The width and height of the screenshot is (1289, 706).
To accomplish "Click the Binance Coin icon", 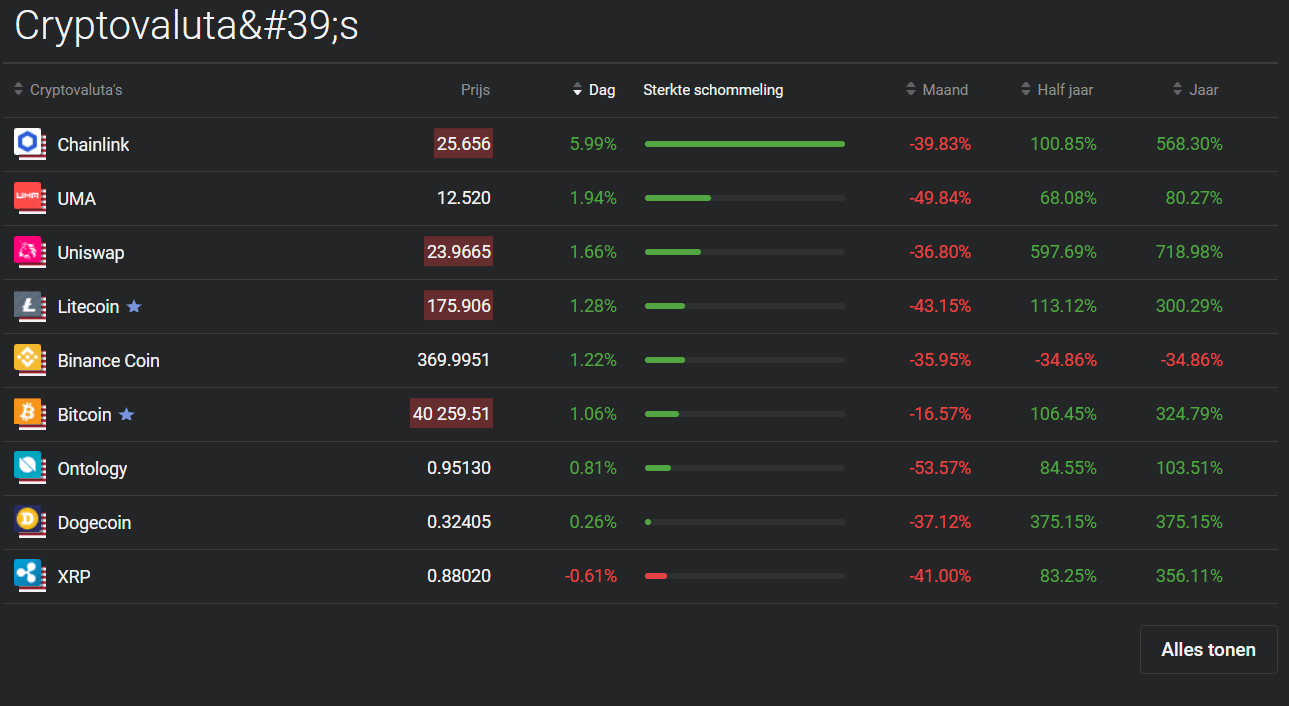I will 29,359.
